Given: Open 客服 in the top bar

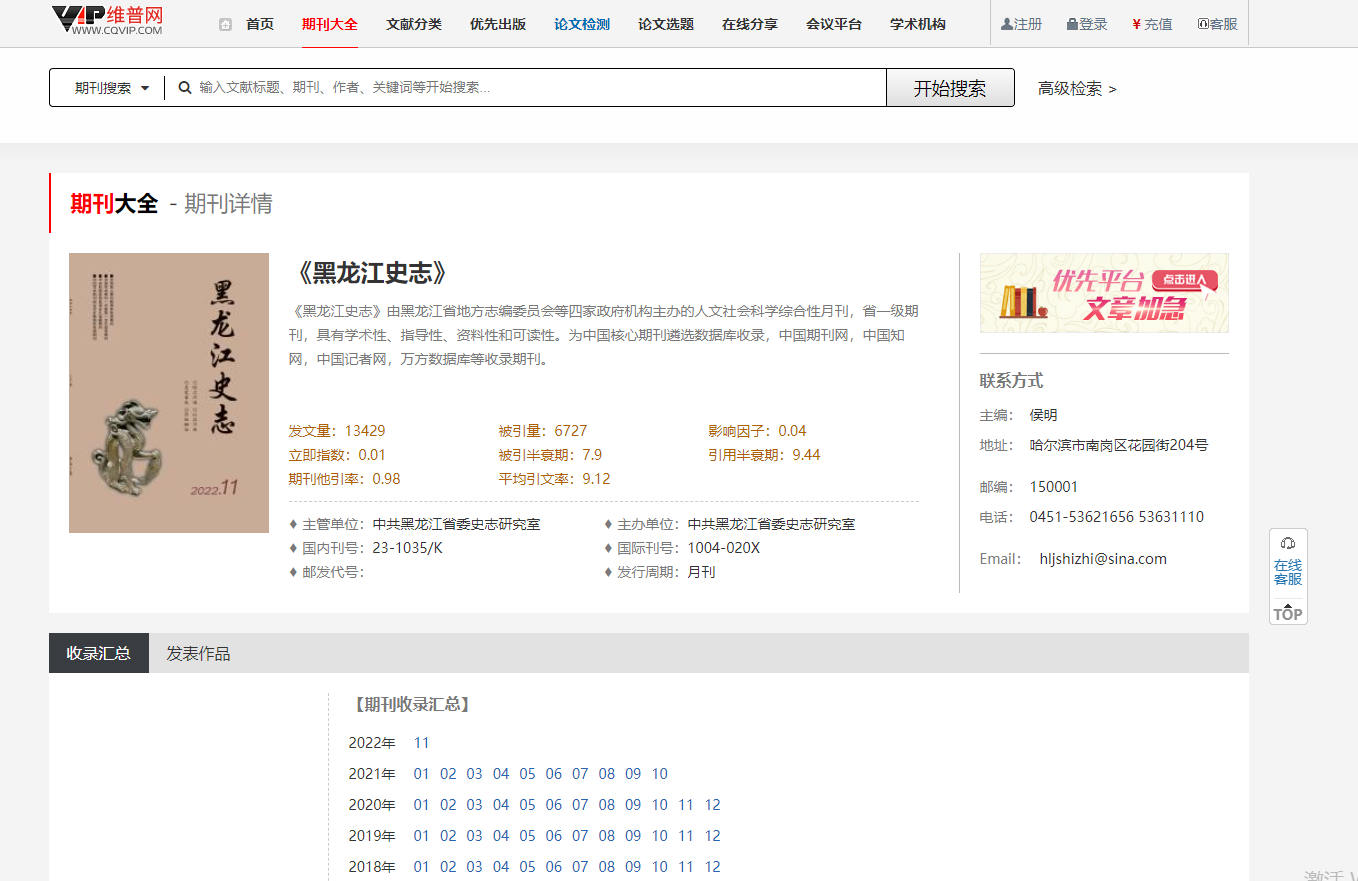Looking at the screenshot, I should 1217,24.
